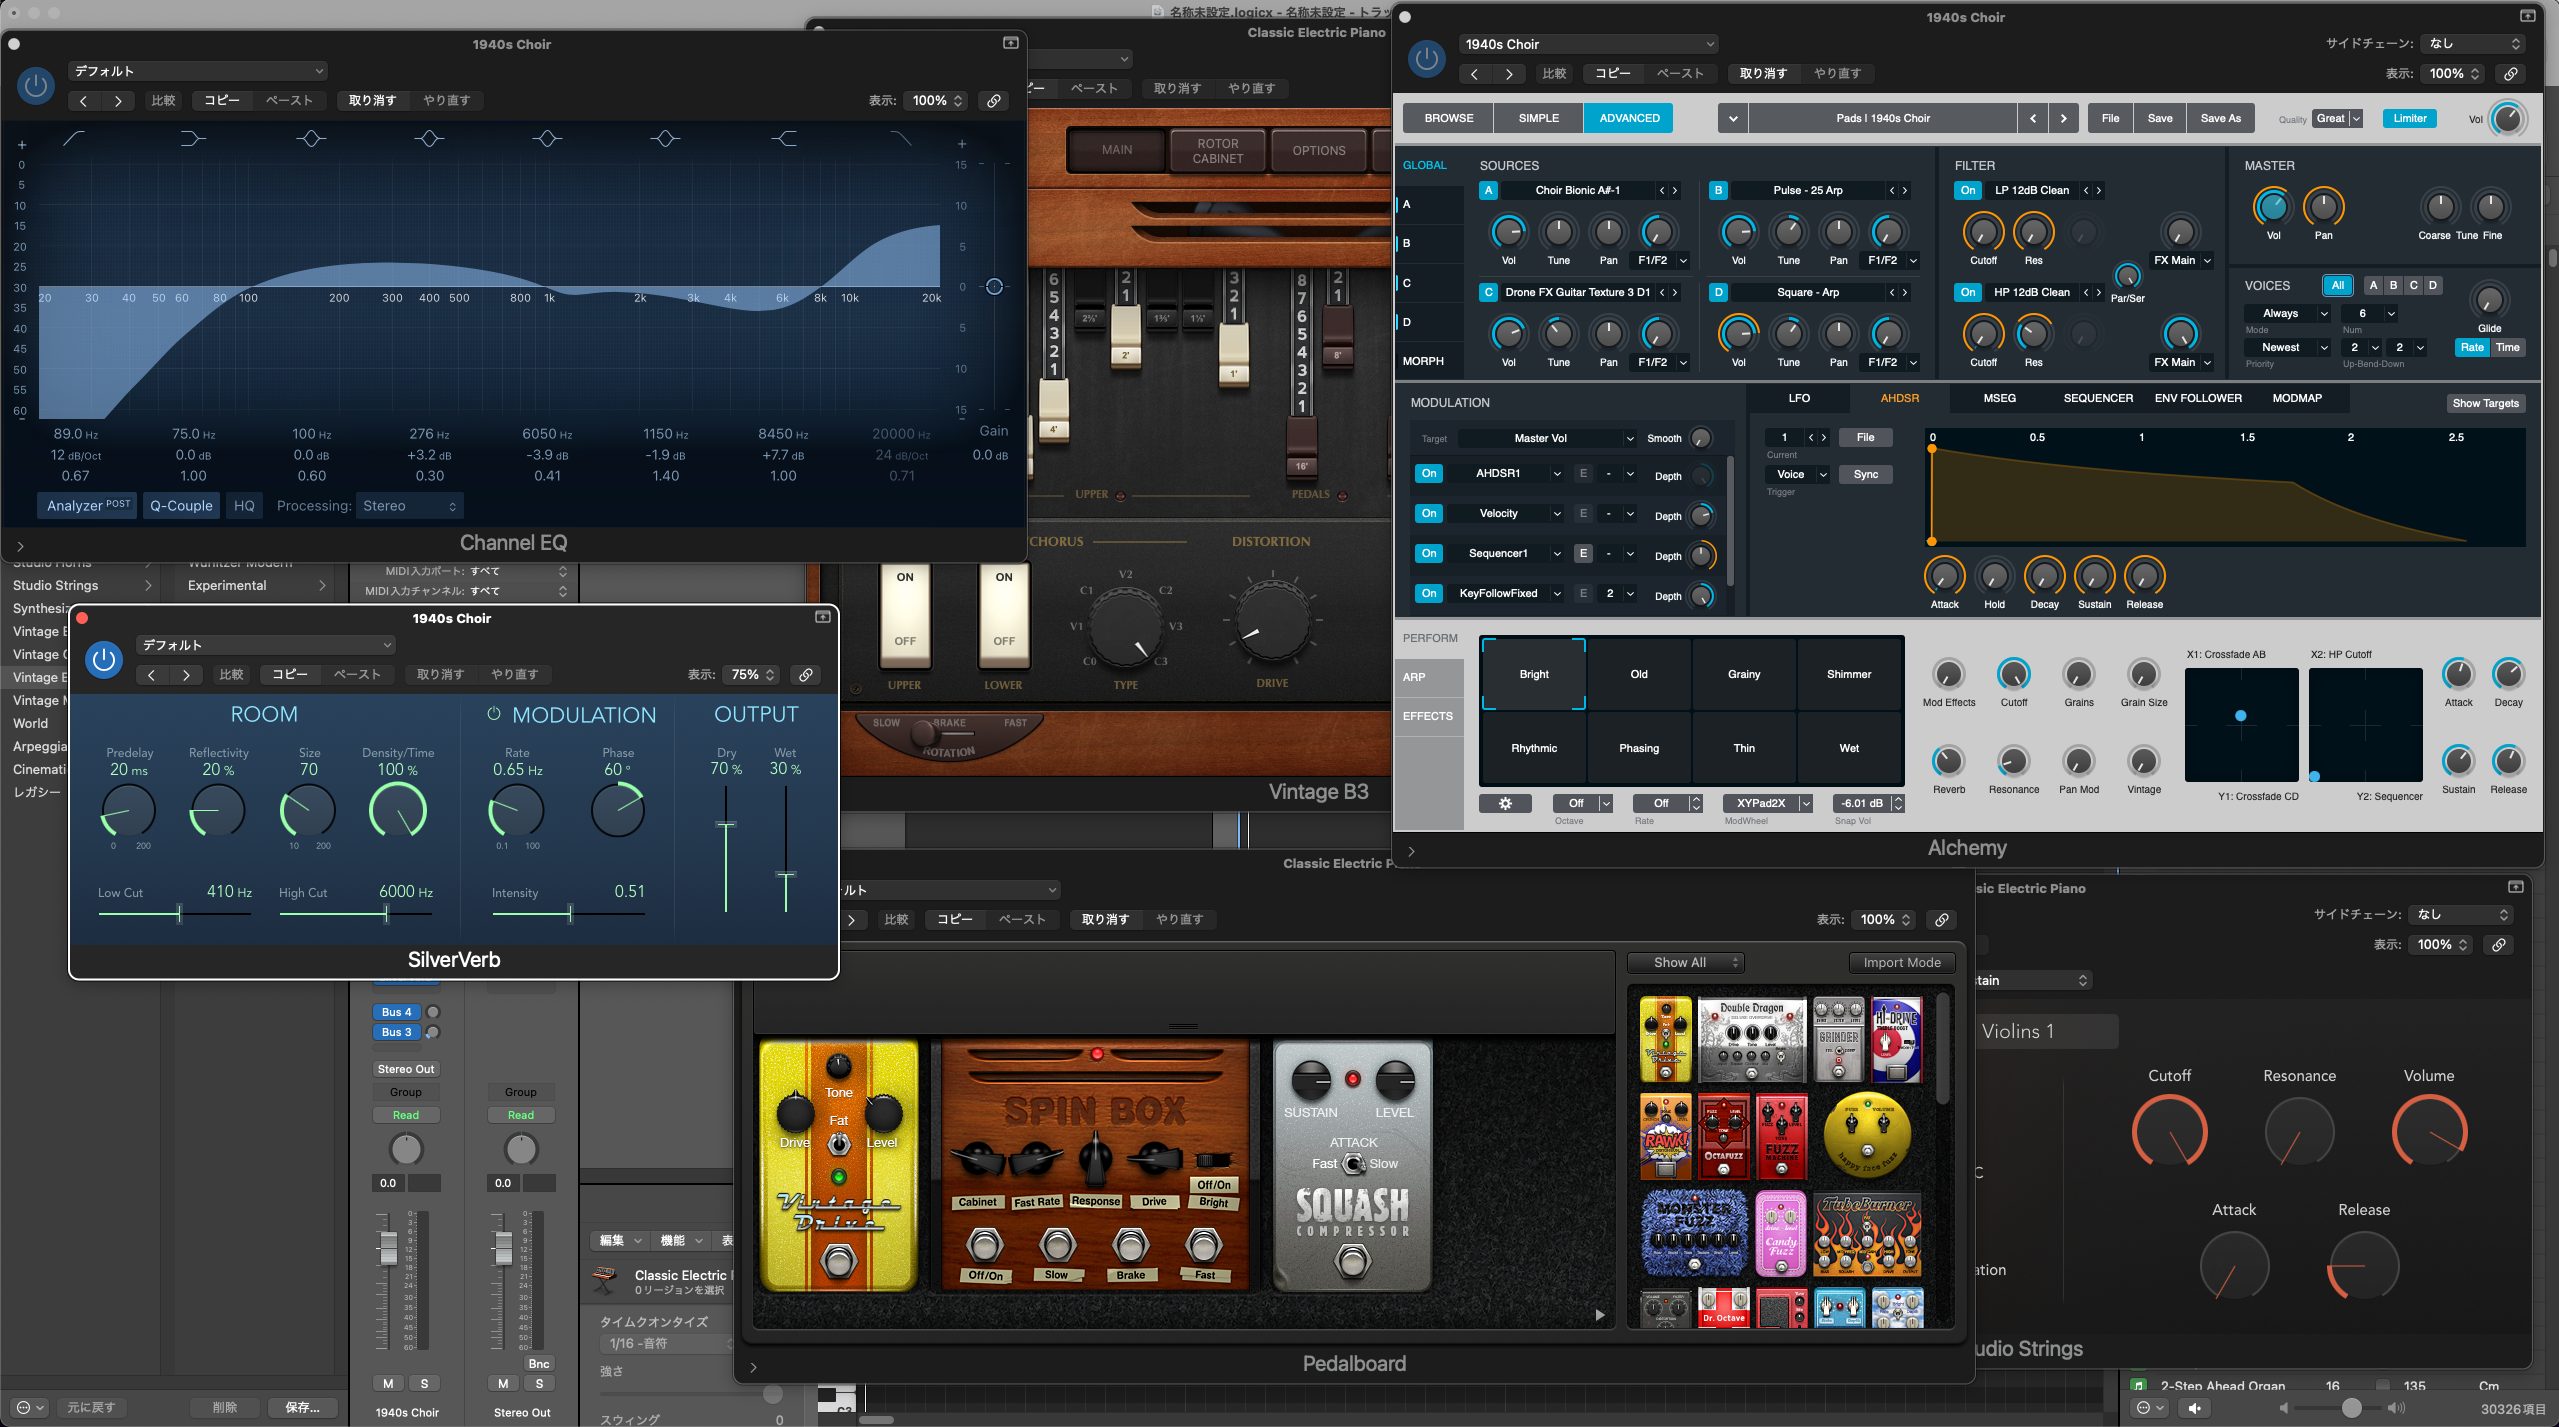Click the Squash Compressor footswitch
The image size is (2559, 1427).
[x=1352, y=1262]
